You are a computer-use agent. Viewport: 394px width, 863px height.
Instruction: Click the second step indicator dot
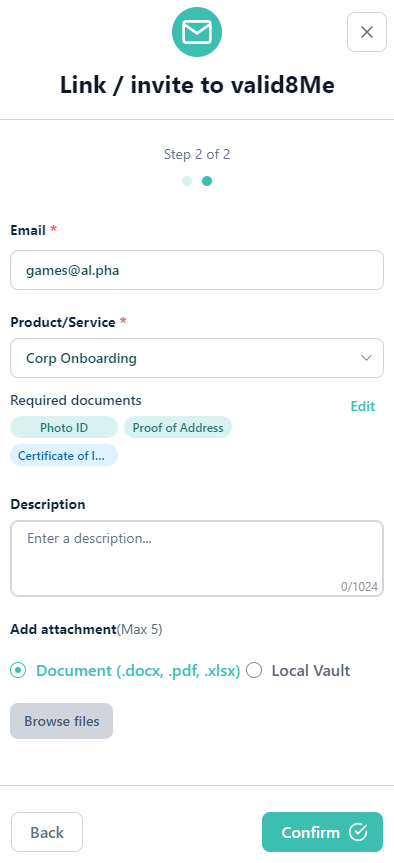pyautogui.click(x=207, y=181)
